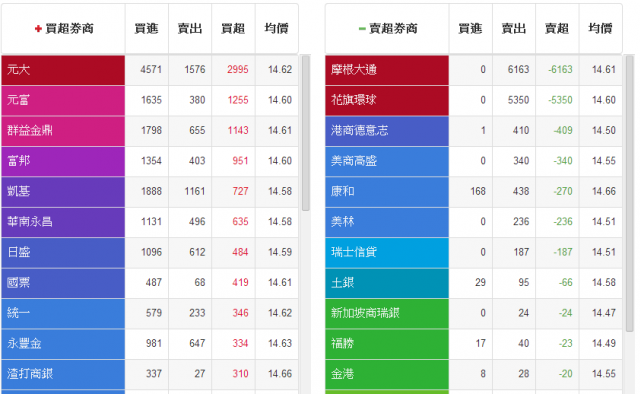Sort sellers table by 賣超 column header
The width and height of the screenshot is (640, 394).
[x=557, y=29]
